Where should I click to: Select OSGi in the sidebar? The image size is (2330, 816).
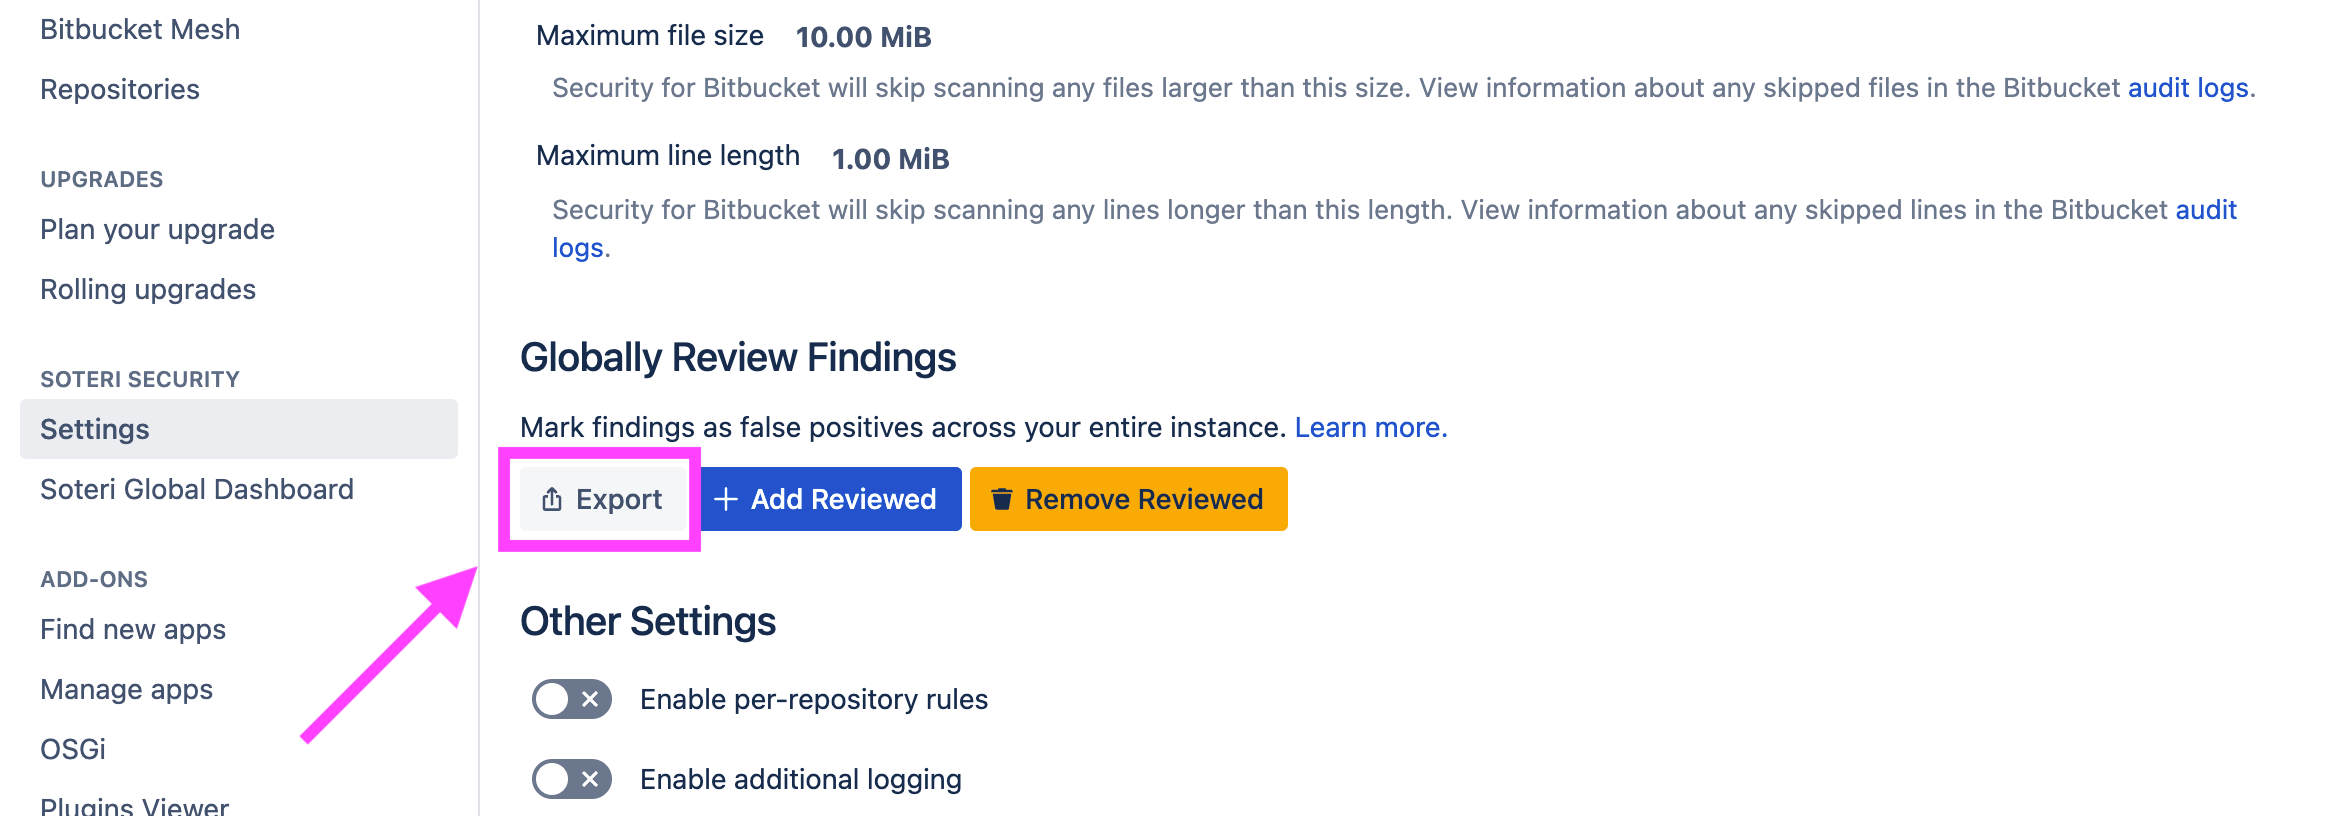(x=73, y=749)
